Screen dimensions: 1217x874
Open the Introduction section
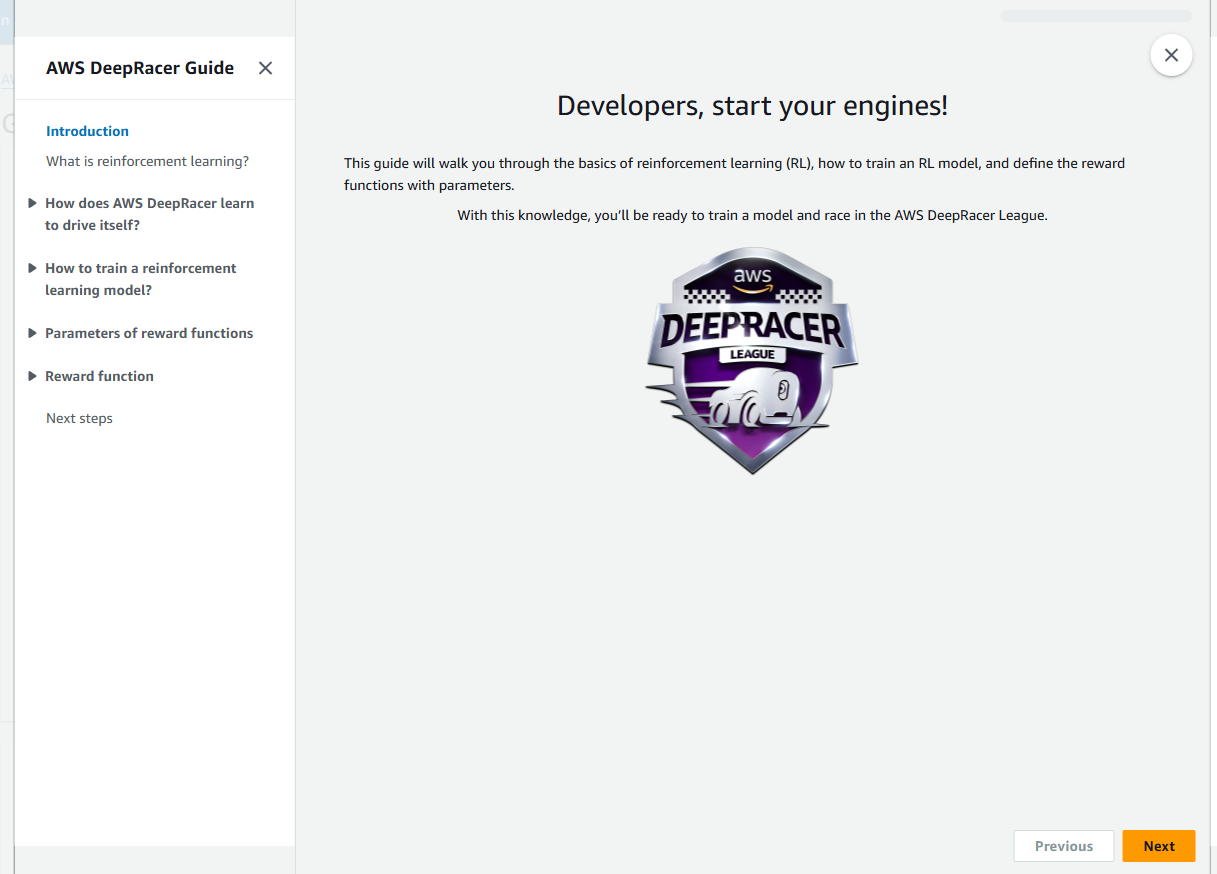pyautogui.click(x=87, y=131)
